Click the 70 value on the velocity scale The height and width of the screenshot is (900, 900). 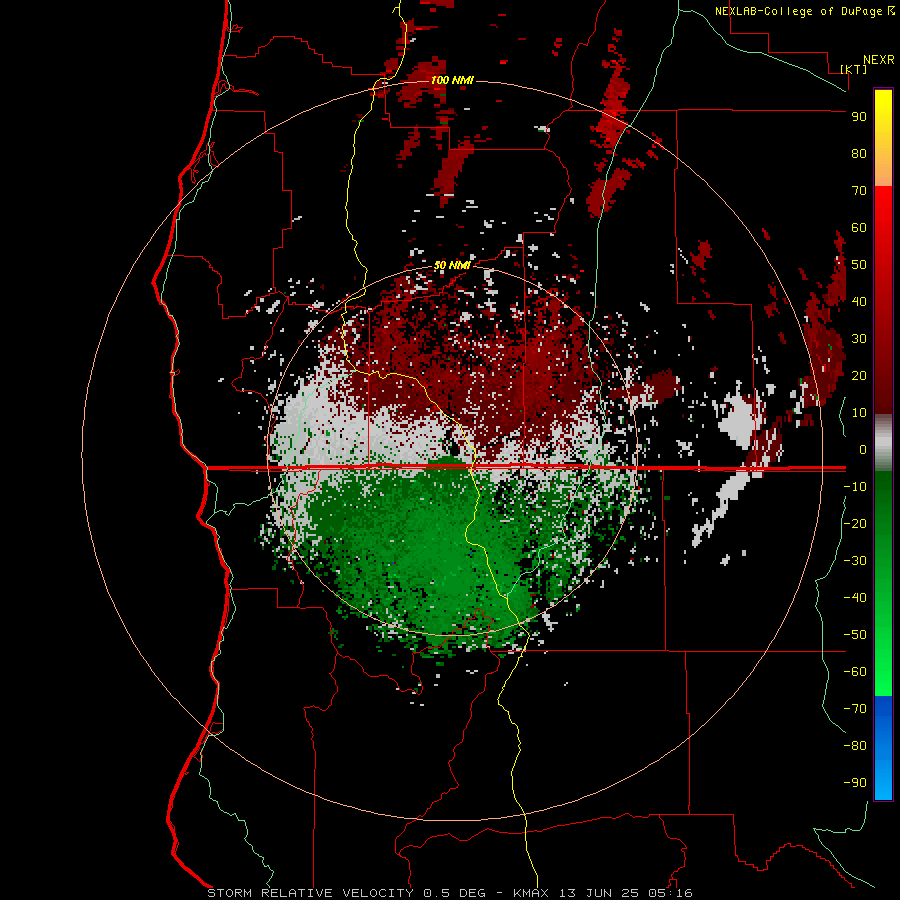(x=859, y=191)
